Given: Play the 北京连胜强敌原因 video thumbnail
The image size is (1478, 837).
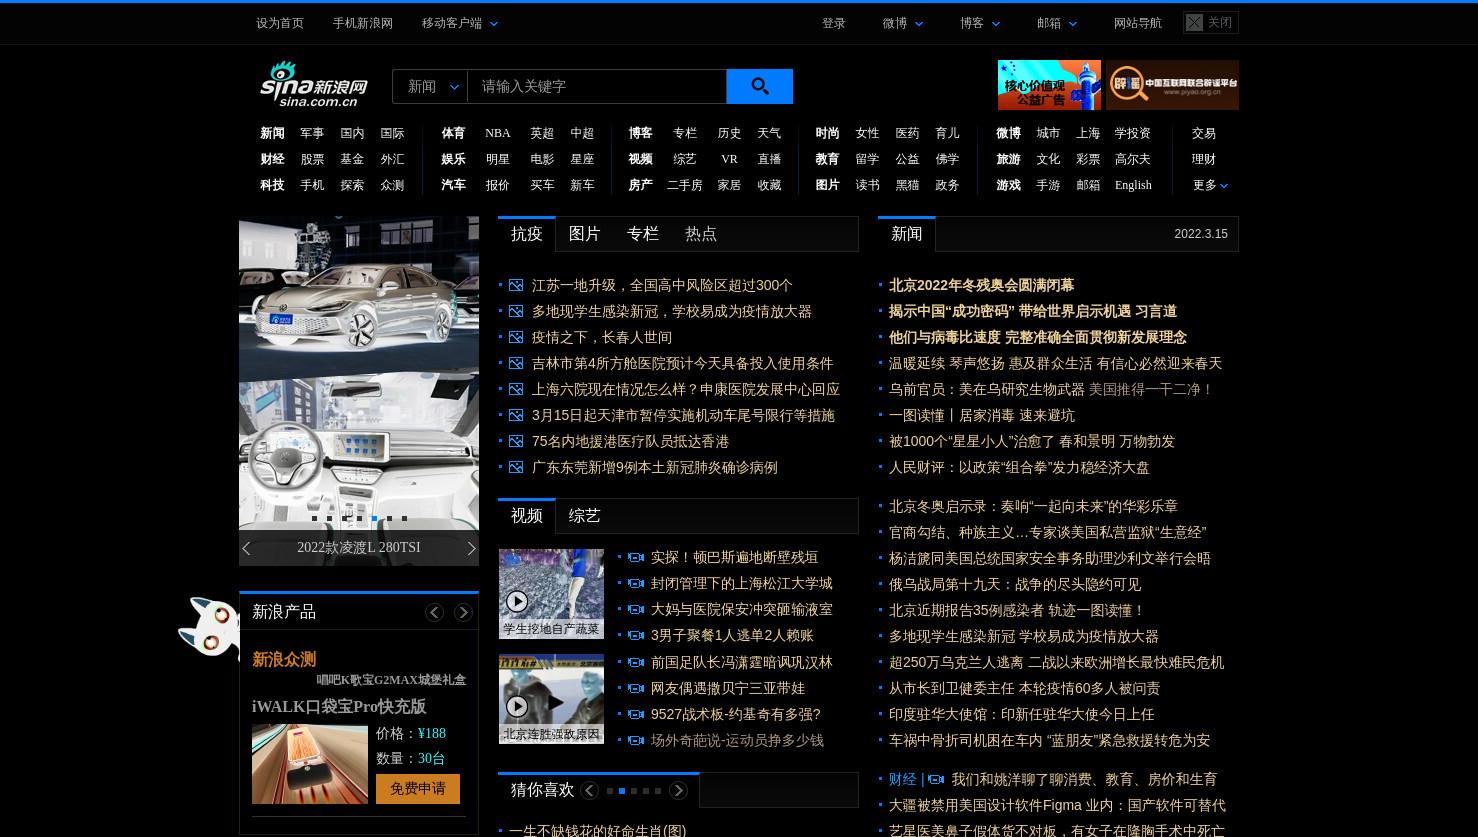Looking at the screenshot, I should click(x=551, y=699).
